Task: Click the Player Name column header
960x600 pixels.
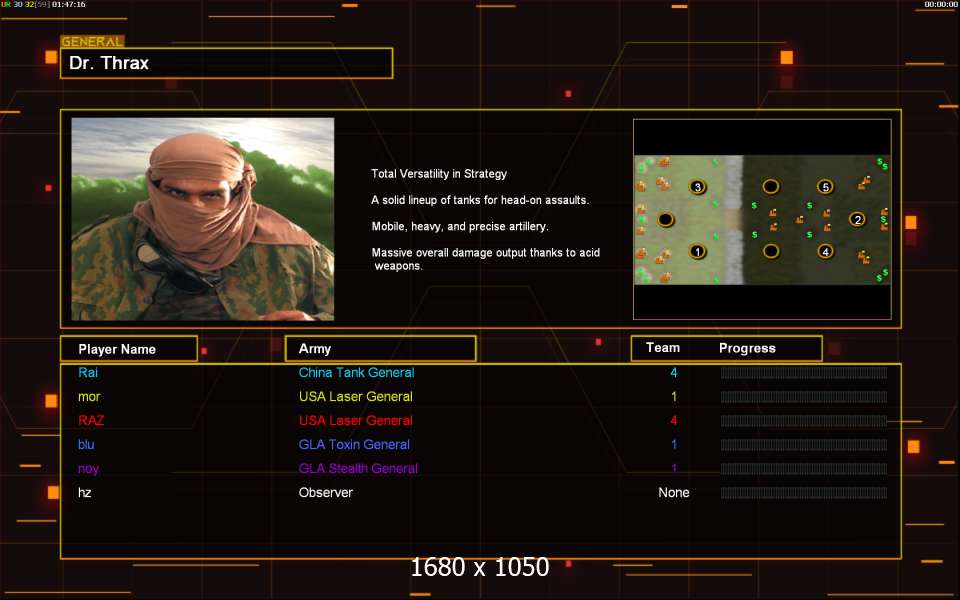Action: pos(129,349)
